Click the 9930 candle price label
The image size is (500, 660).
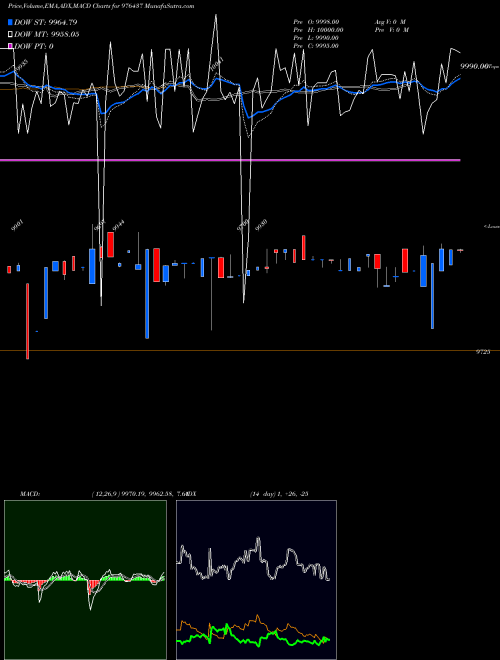click(x=261, y=226)
